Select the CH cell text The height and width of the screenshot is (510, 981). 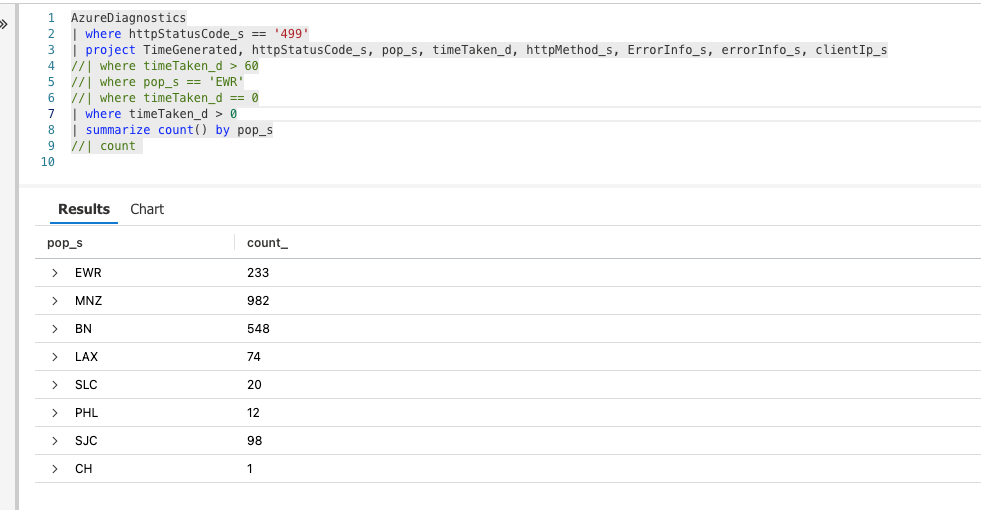coord(84,469)
